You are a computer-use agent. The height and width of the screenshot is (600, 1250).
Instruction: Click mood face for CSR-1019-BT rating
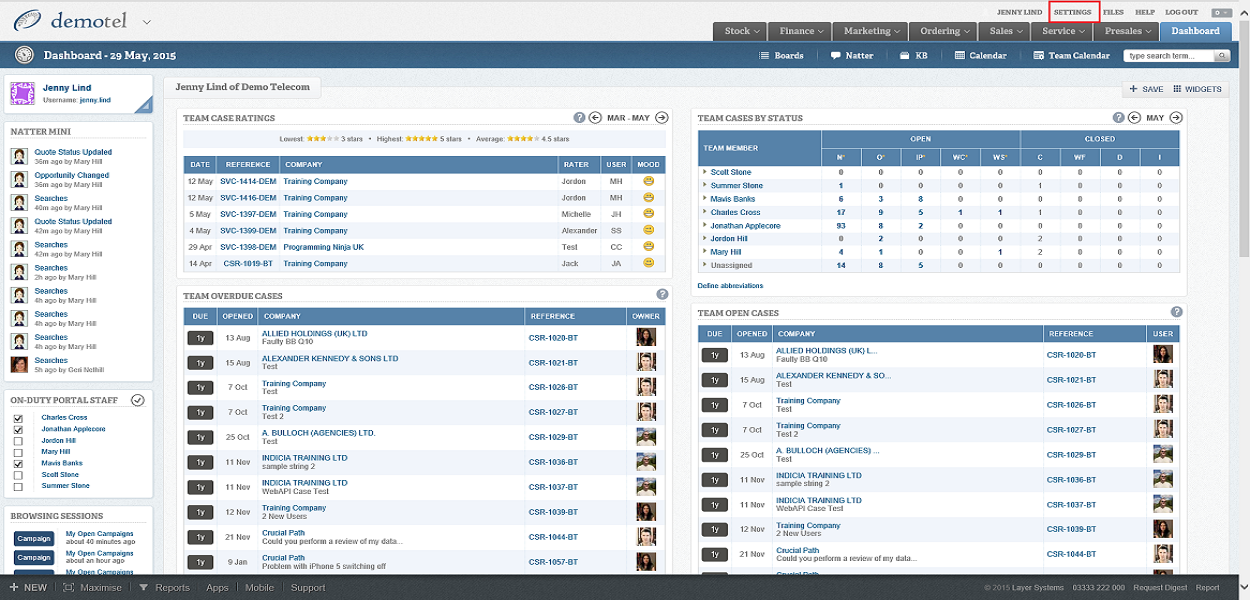648,263
